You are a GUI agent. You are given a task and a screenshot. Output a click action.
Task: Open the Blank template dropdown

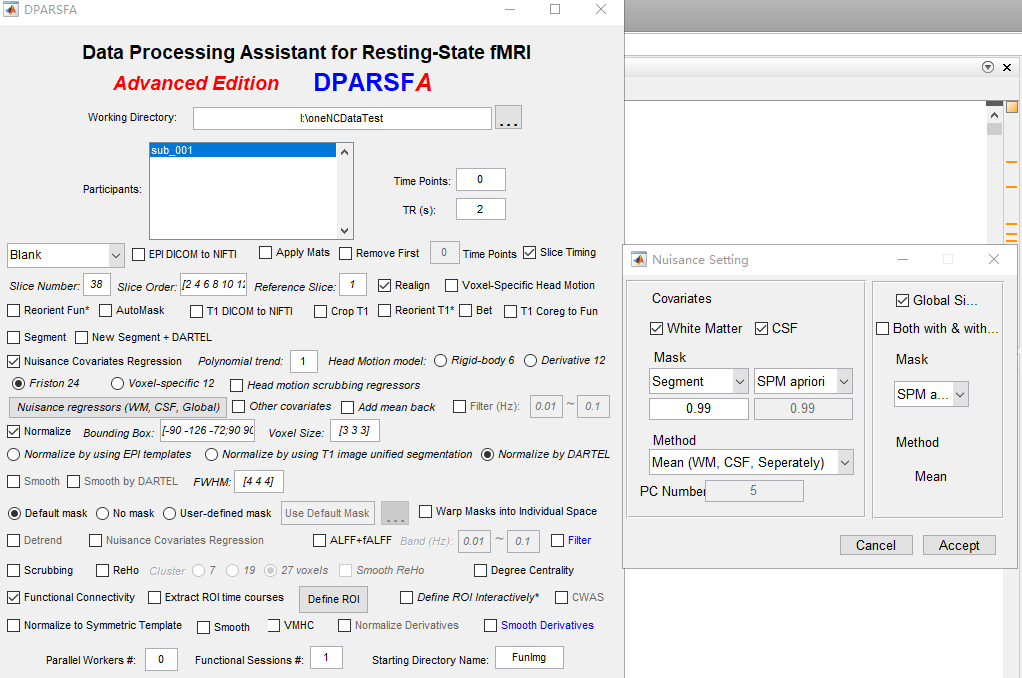[65, 255]
